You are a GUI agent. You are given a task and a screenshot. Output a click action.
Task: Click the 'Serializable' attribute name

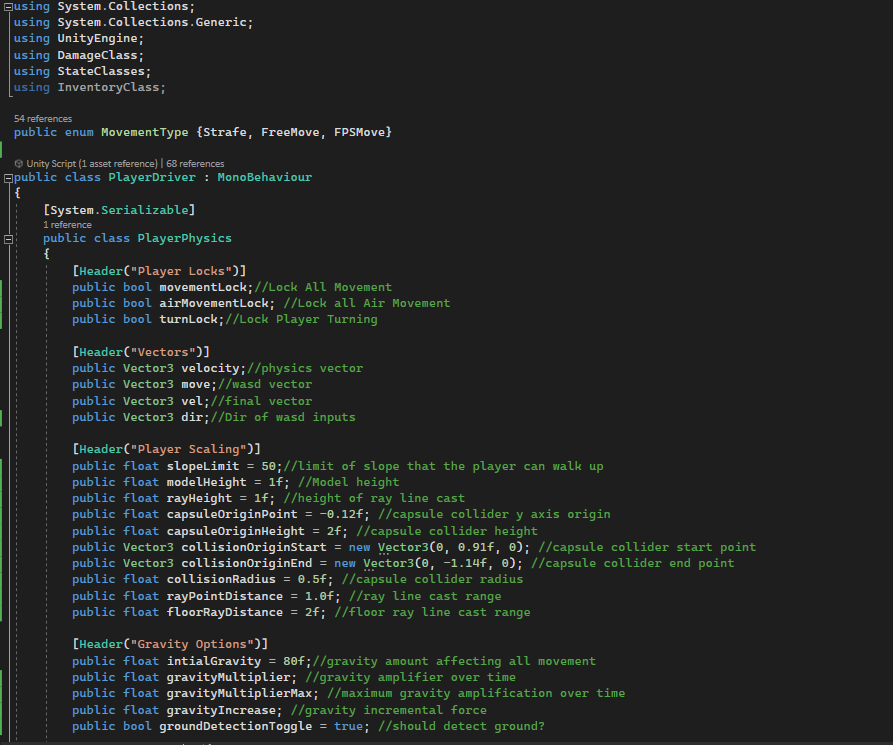(x=145, y=210)
